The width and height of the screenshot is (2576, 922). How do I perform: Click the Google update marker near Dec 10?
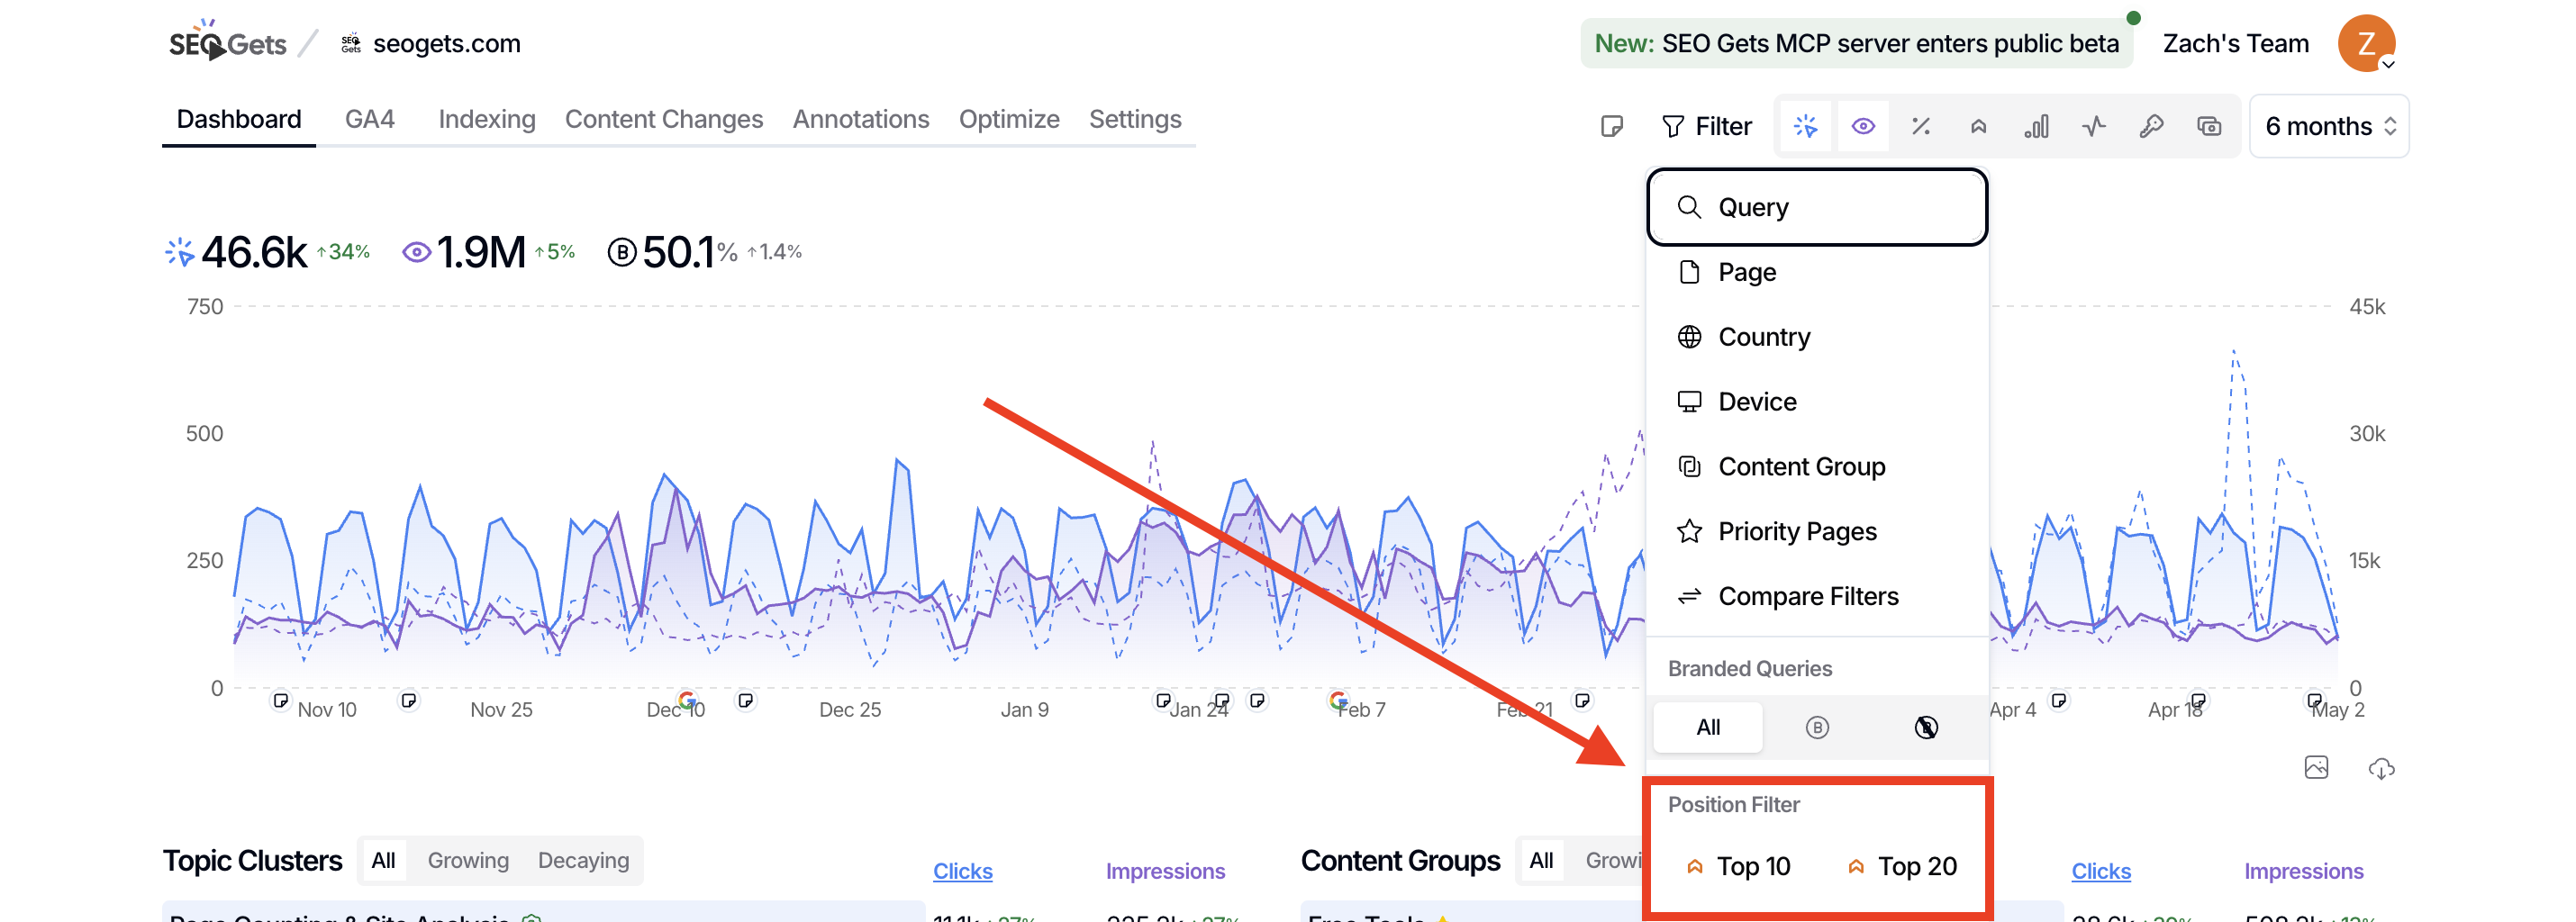686,699
